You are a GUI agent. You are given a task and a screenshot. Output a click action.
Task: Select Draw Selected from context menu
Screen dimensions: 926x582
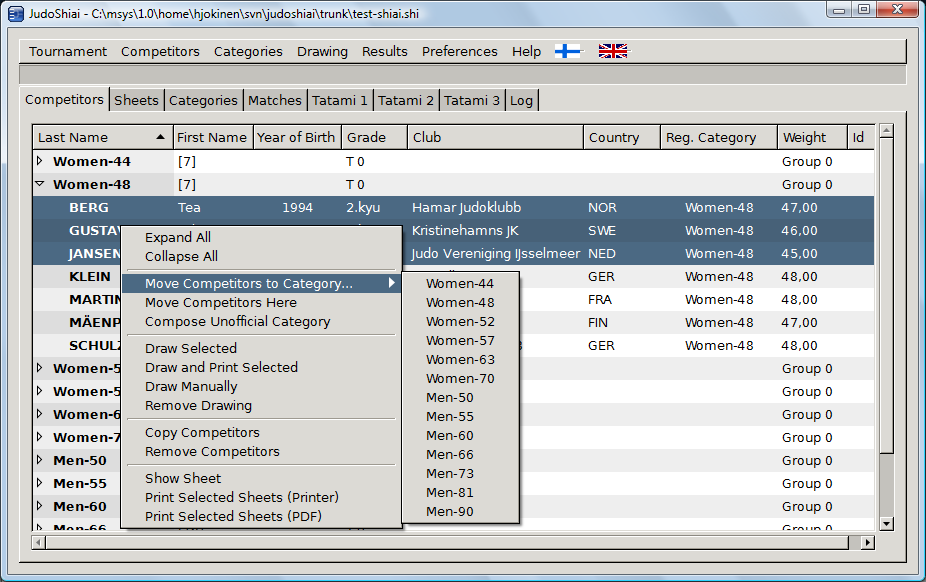191,348
